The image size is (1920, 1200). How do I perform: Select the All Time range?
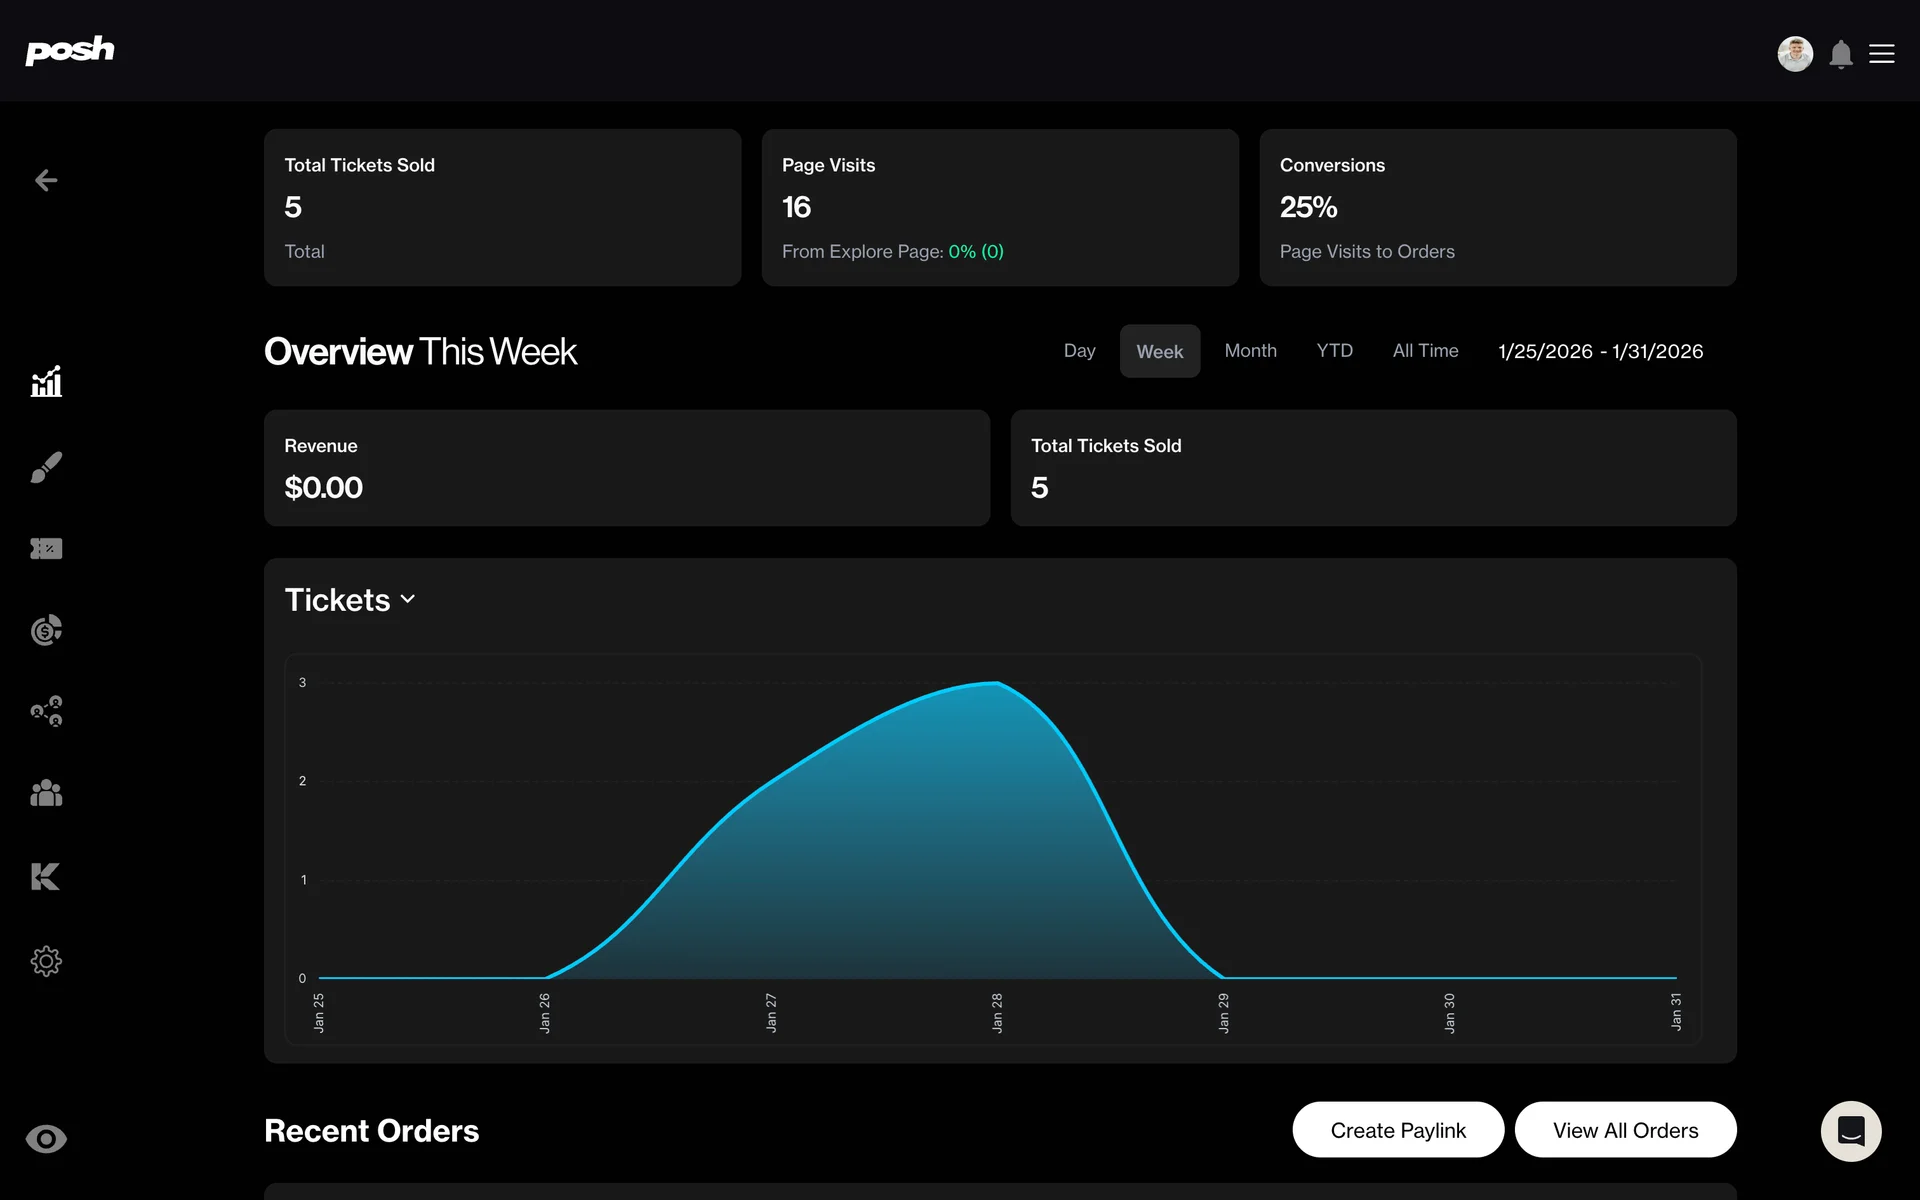pyautogui.click(x=1425, y=351)
